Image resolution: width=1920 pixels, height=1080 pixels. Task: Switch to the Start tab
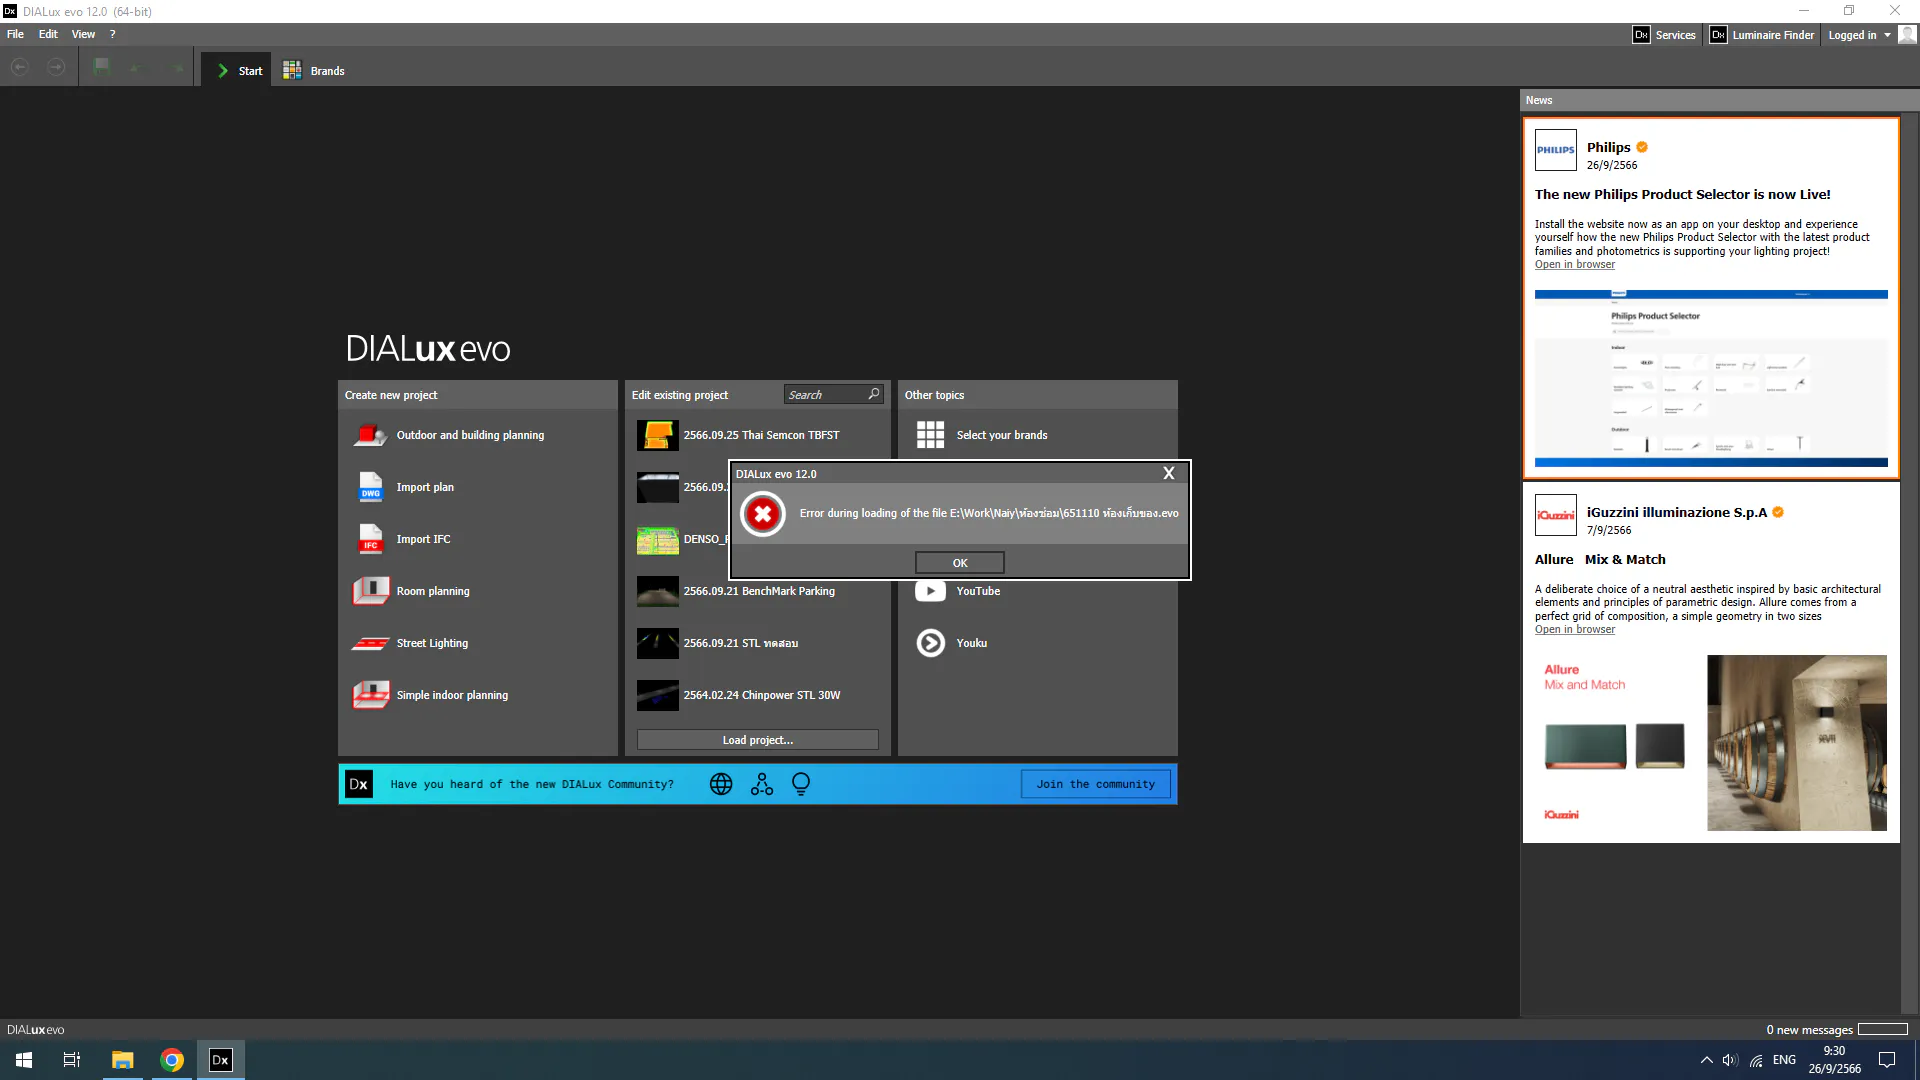coord(236,70)
